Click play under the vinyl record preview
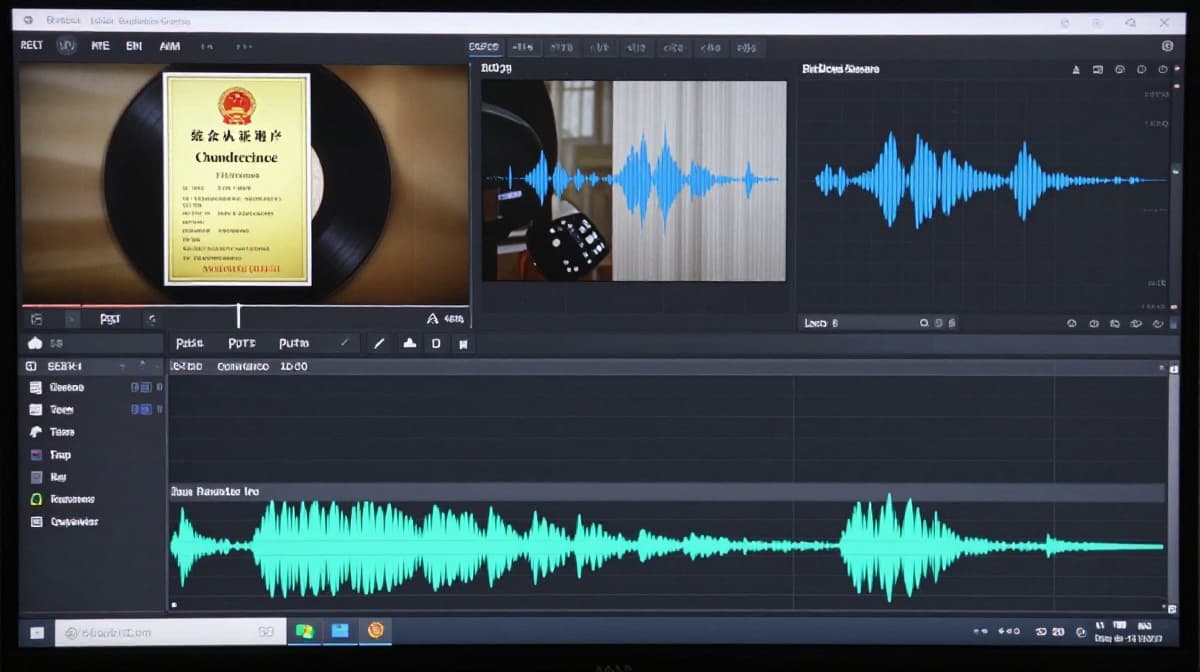The height and width of the screenshot is (672, 1200). click(71, 319)
